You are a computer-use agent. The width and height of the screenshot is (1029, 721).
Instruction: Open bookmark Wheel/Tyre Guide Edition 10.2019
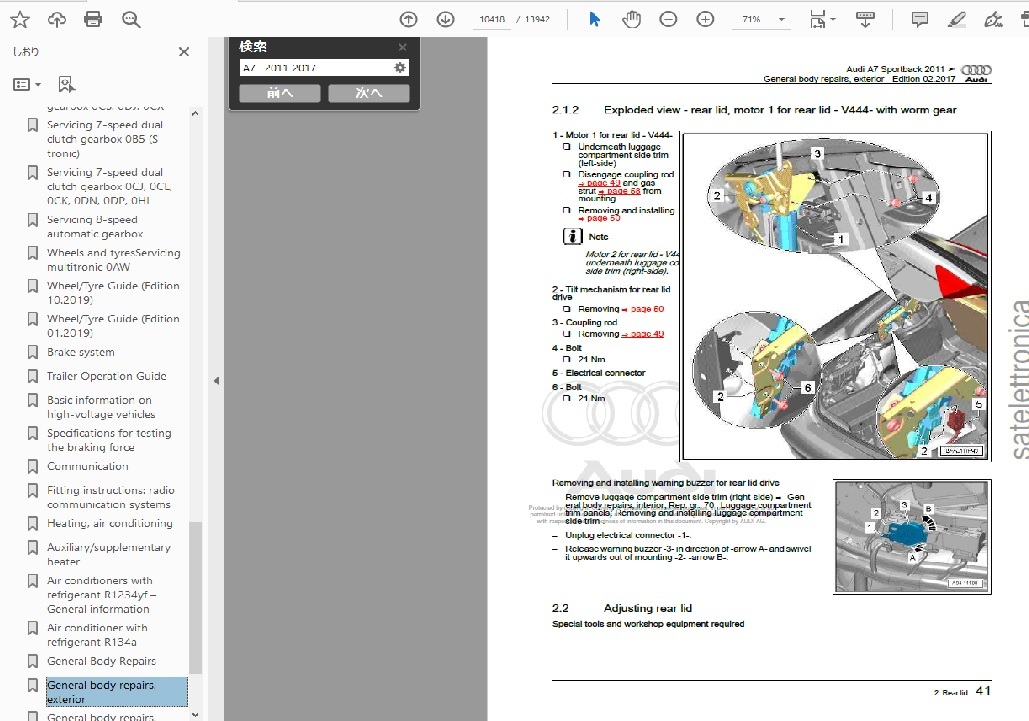pyautogui.click(x=113, y=293)
